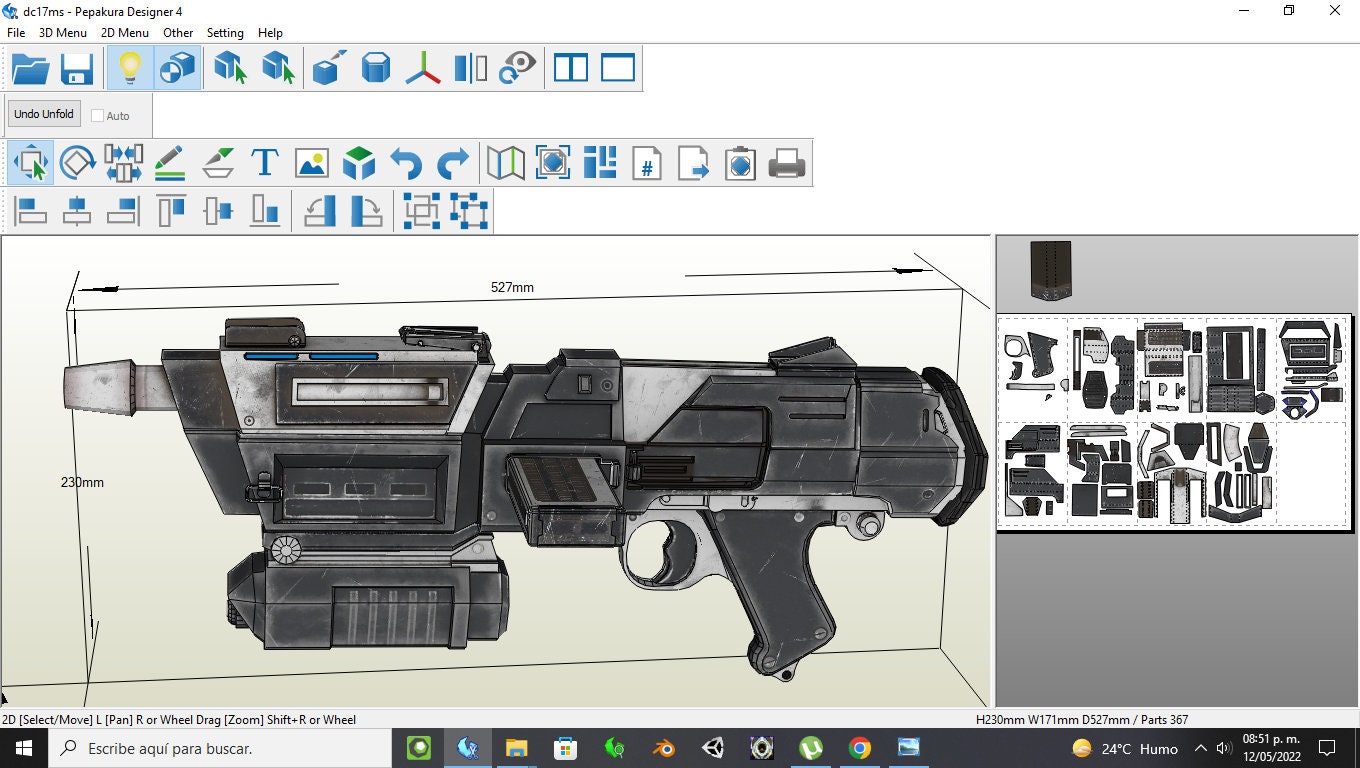This screenshot has width=1360, height=768.
Task: Open the 2D Menu
Action: click(x=124, y=32)
